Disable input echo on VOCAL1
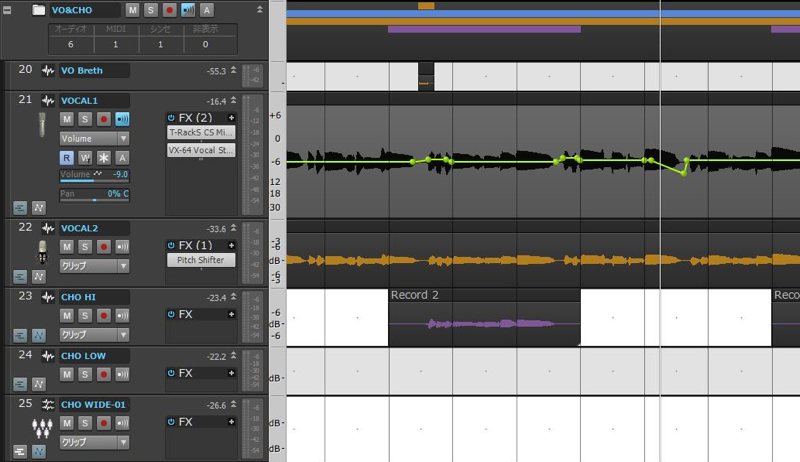The width and height of the screenshot is (800, 462). [x=122, y=119]
